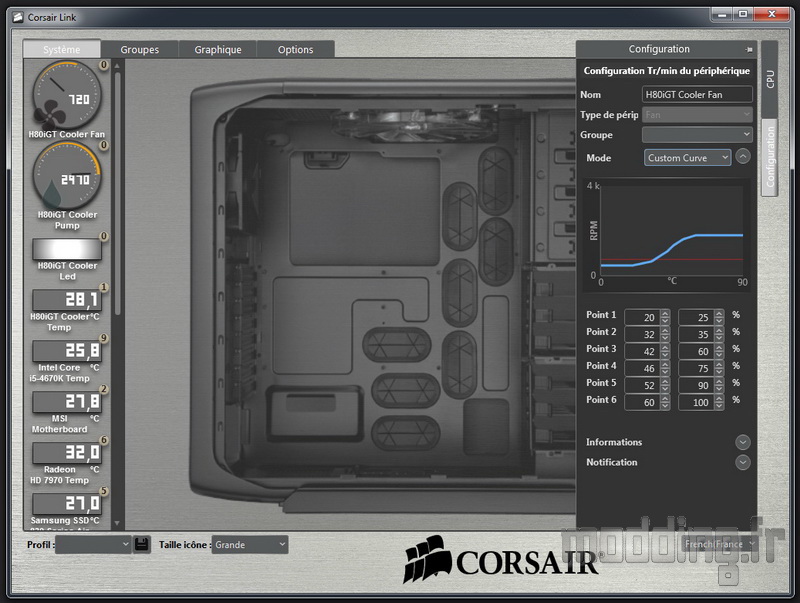Click the Configuration panel header
The width and height of the screenshot is (800, 603).
pyautogui.click(x=666, y=49)
